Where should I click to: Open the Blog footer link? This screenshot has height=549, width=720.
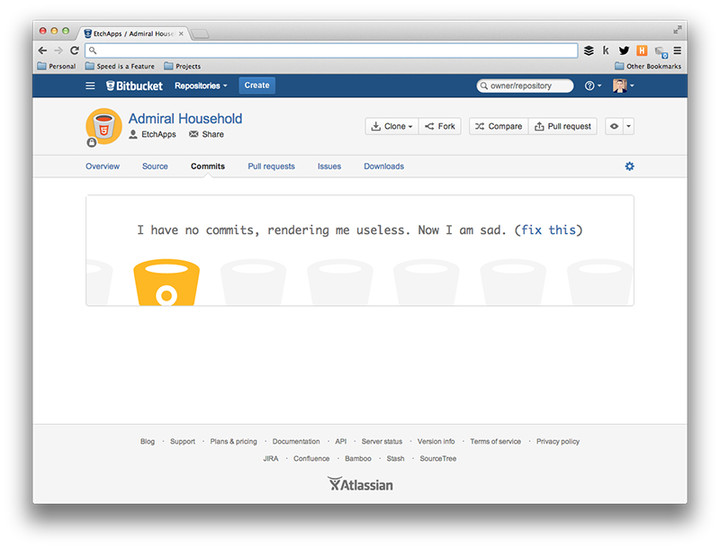147,442
